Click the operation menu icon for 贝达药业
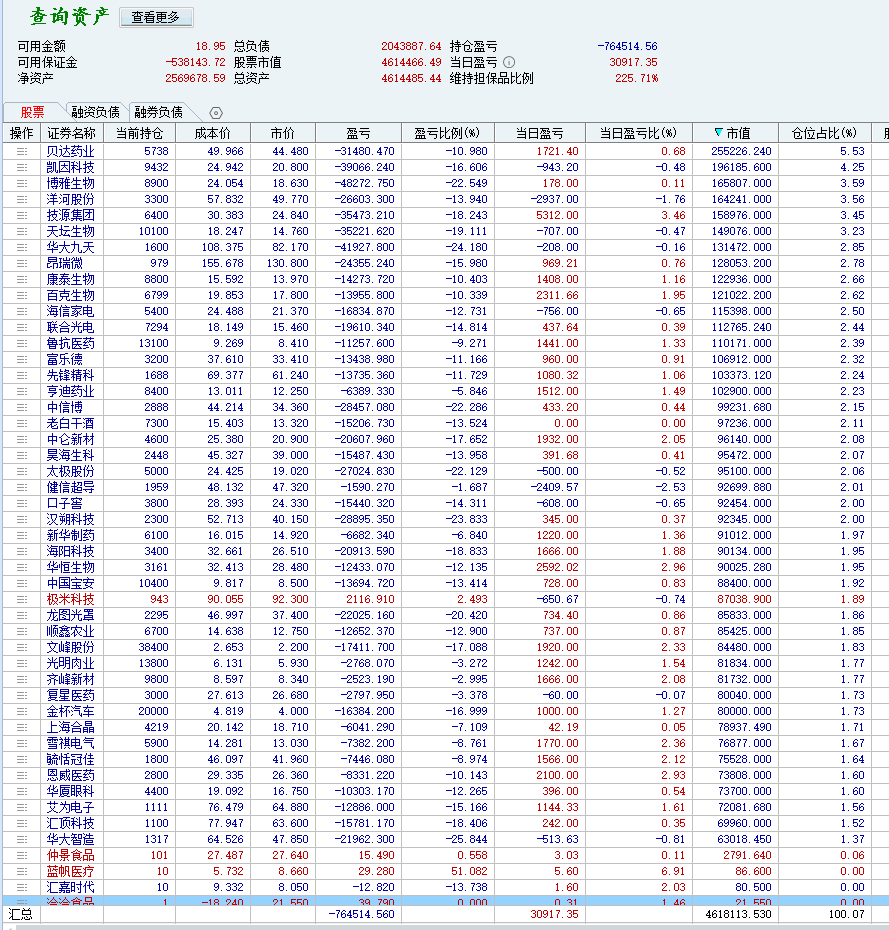 [x=21, y=151]
